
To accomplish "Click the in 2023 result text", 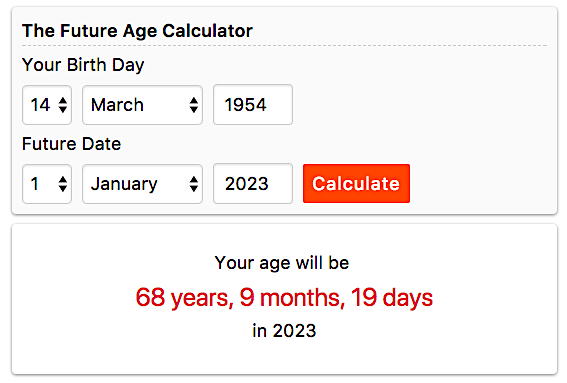I will (x=284, y=331).
